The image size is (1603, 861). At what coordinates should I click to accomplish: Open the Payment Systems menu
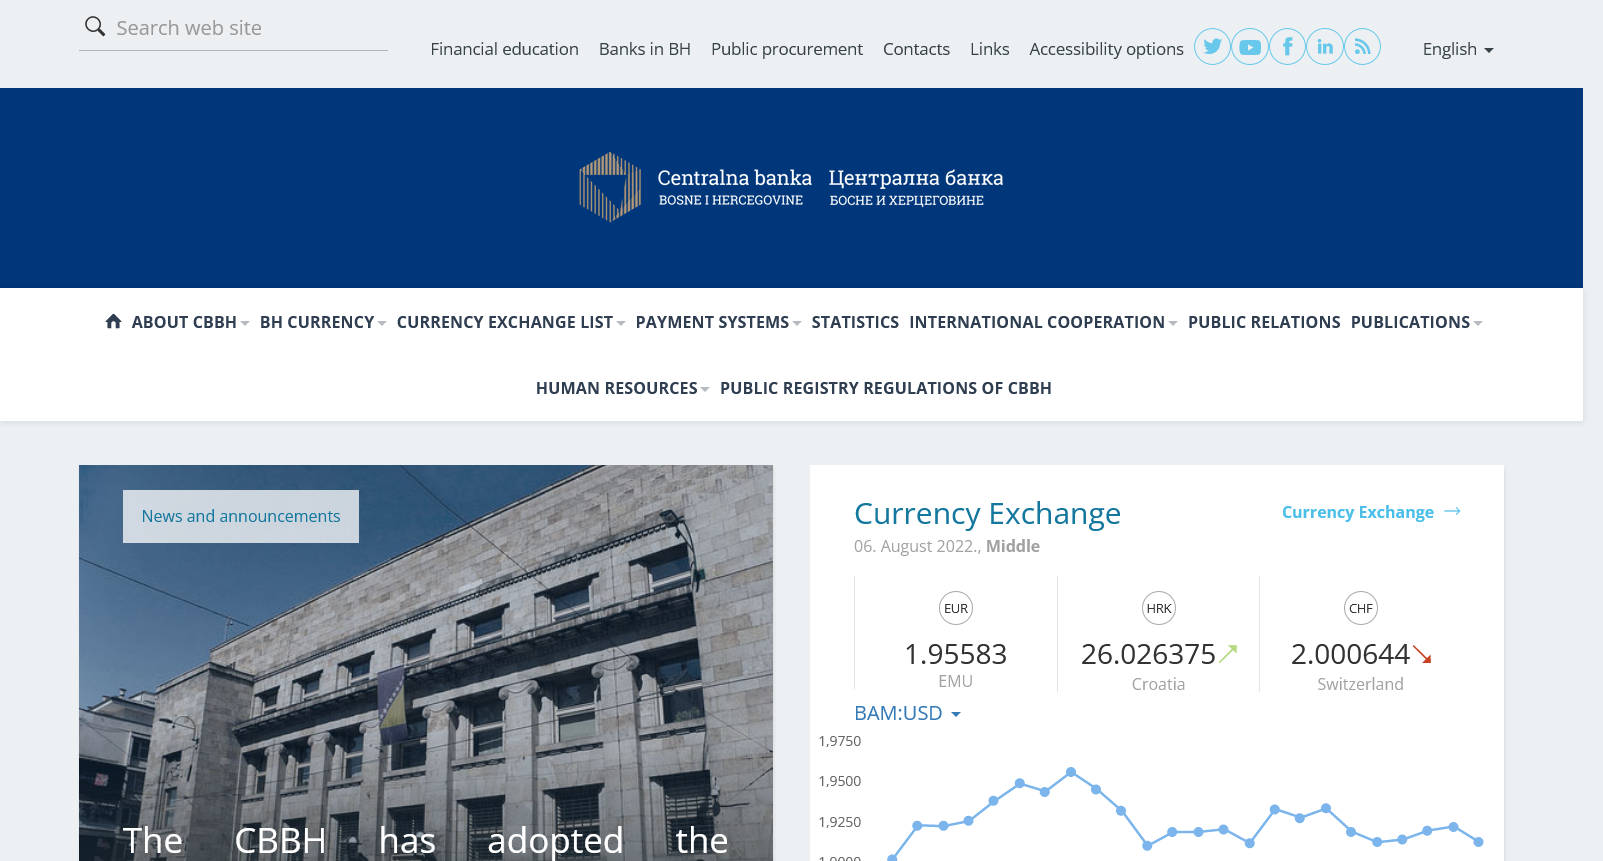click(717, 322)
